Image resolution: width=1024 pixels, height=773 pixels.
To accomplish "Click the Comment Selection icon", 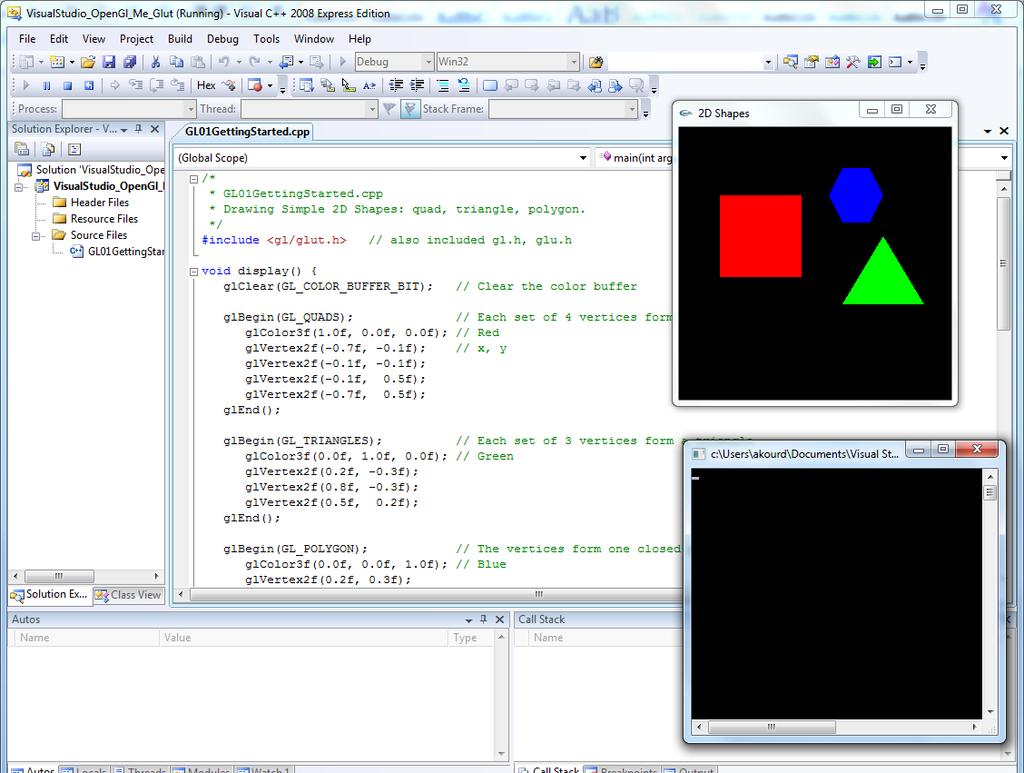I will [x=442, y=85].
